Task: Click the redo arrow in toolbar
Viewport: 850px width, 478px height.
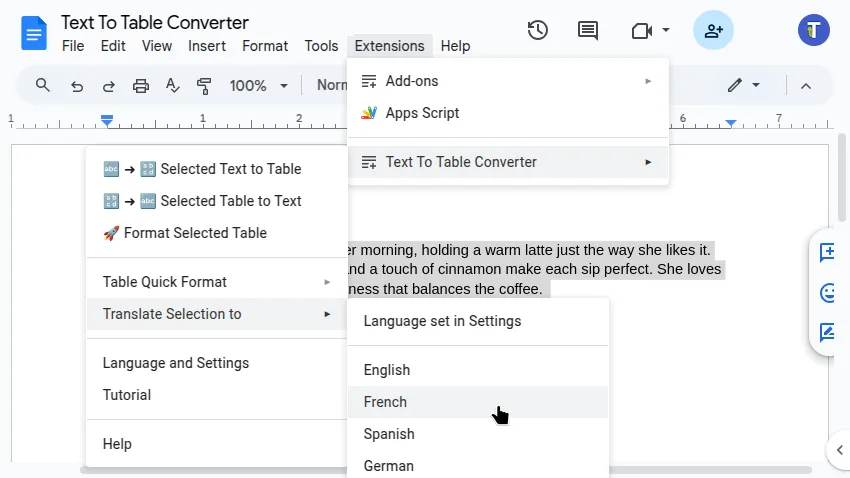Action: click(x=108, y=86)
